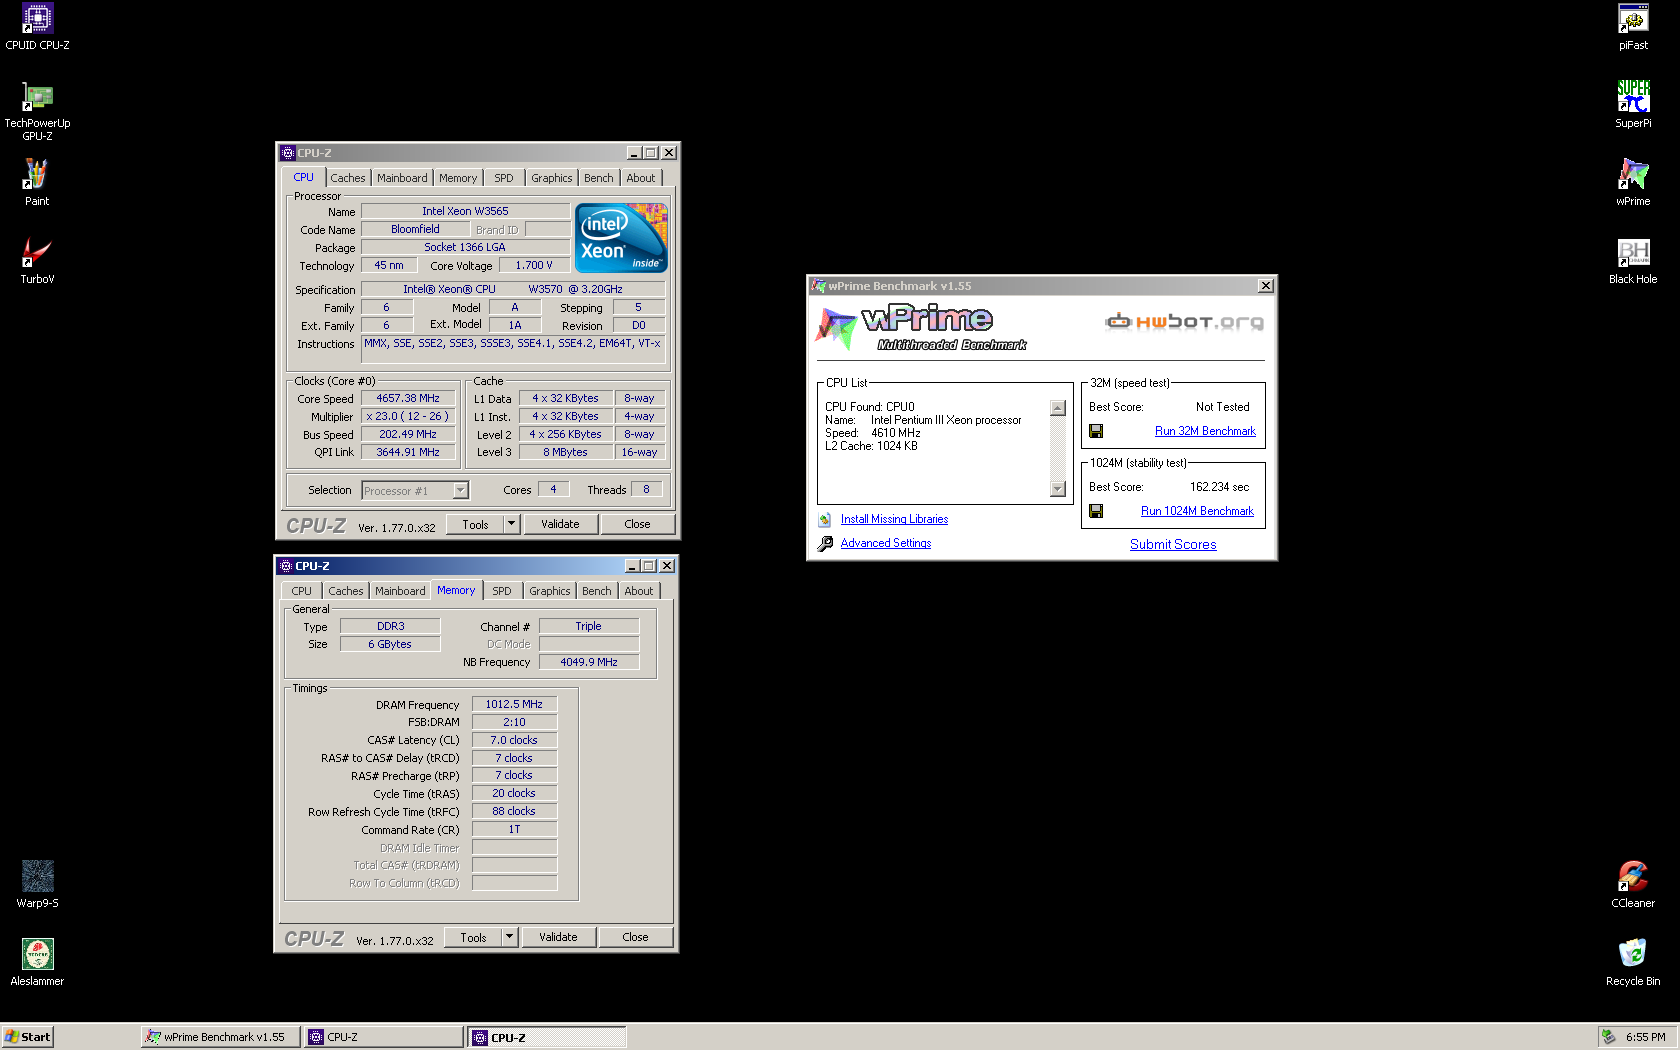
Task: Open Bench tab in bottom CPU-Z window
Action: 597,591
